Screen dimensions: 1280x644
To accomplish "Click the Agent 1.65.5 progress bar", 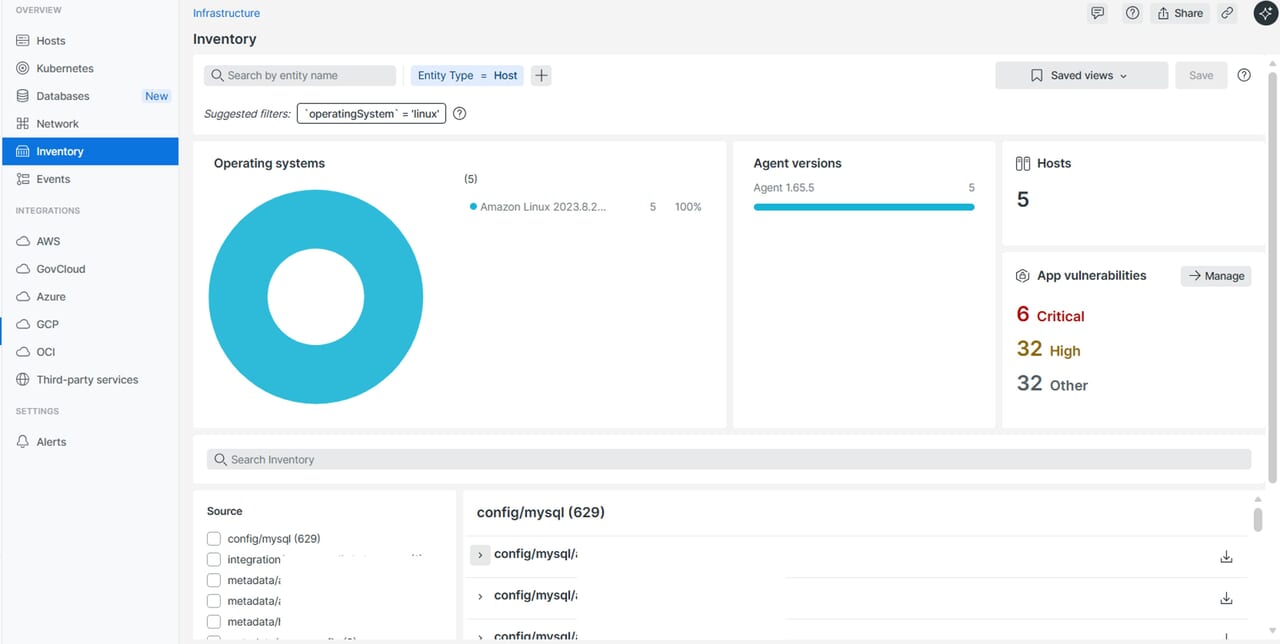I will 863,207.
